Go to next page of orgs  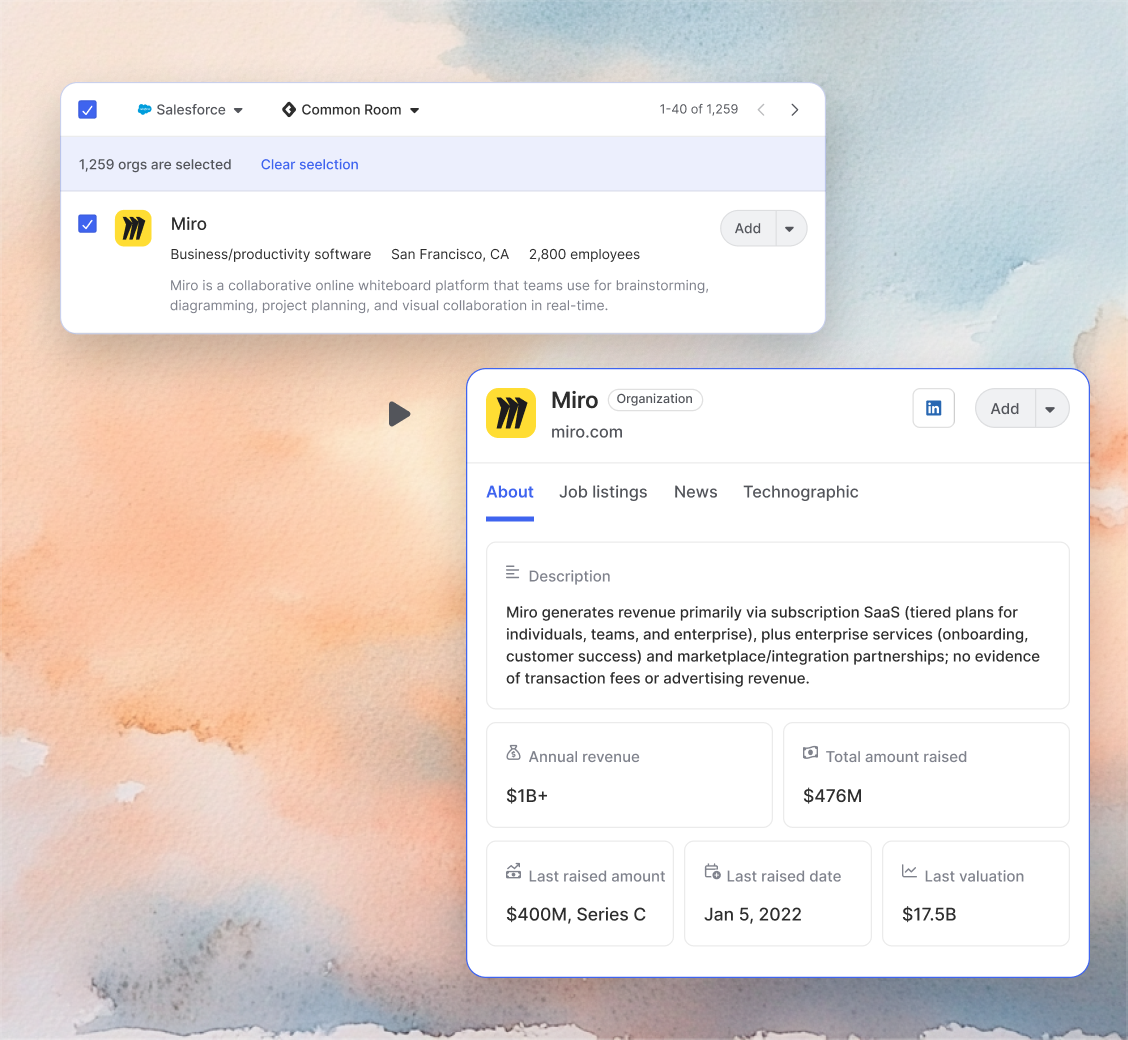click(794, 109)
